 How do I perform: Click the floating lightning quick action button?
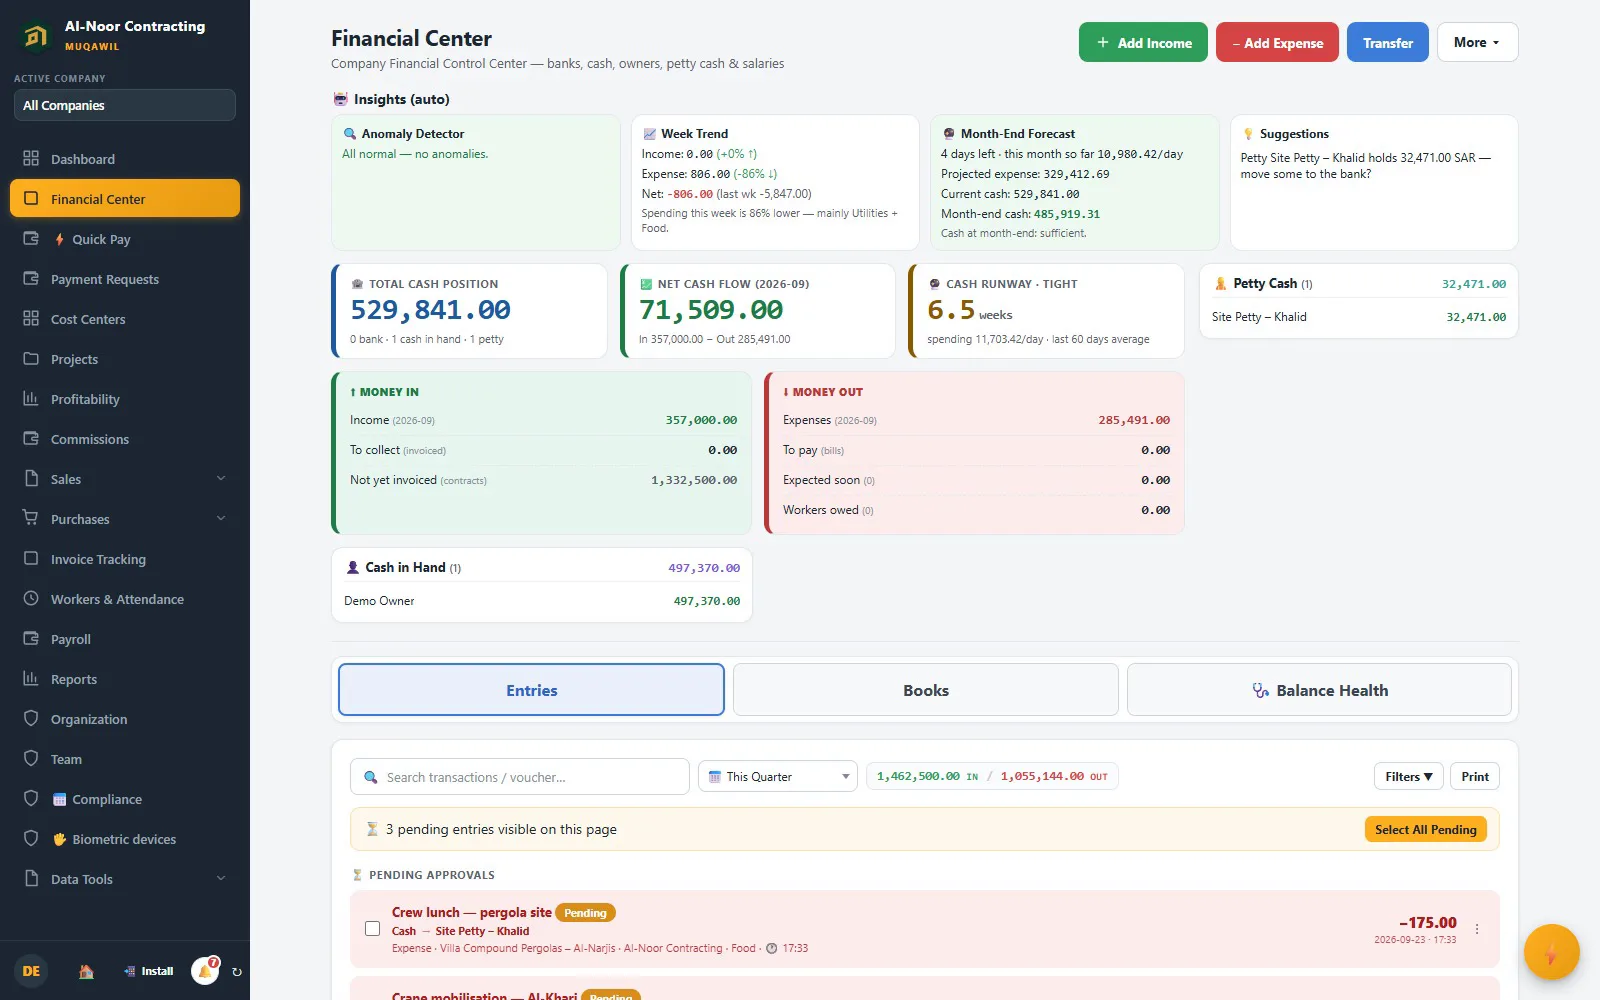(1551, 952)
